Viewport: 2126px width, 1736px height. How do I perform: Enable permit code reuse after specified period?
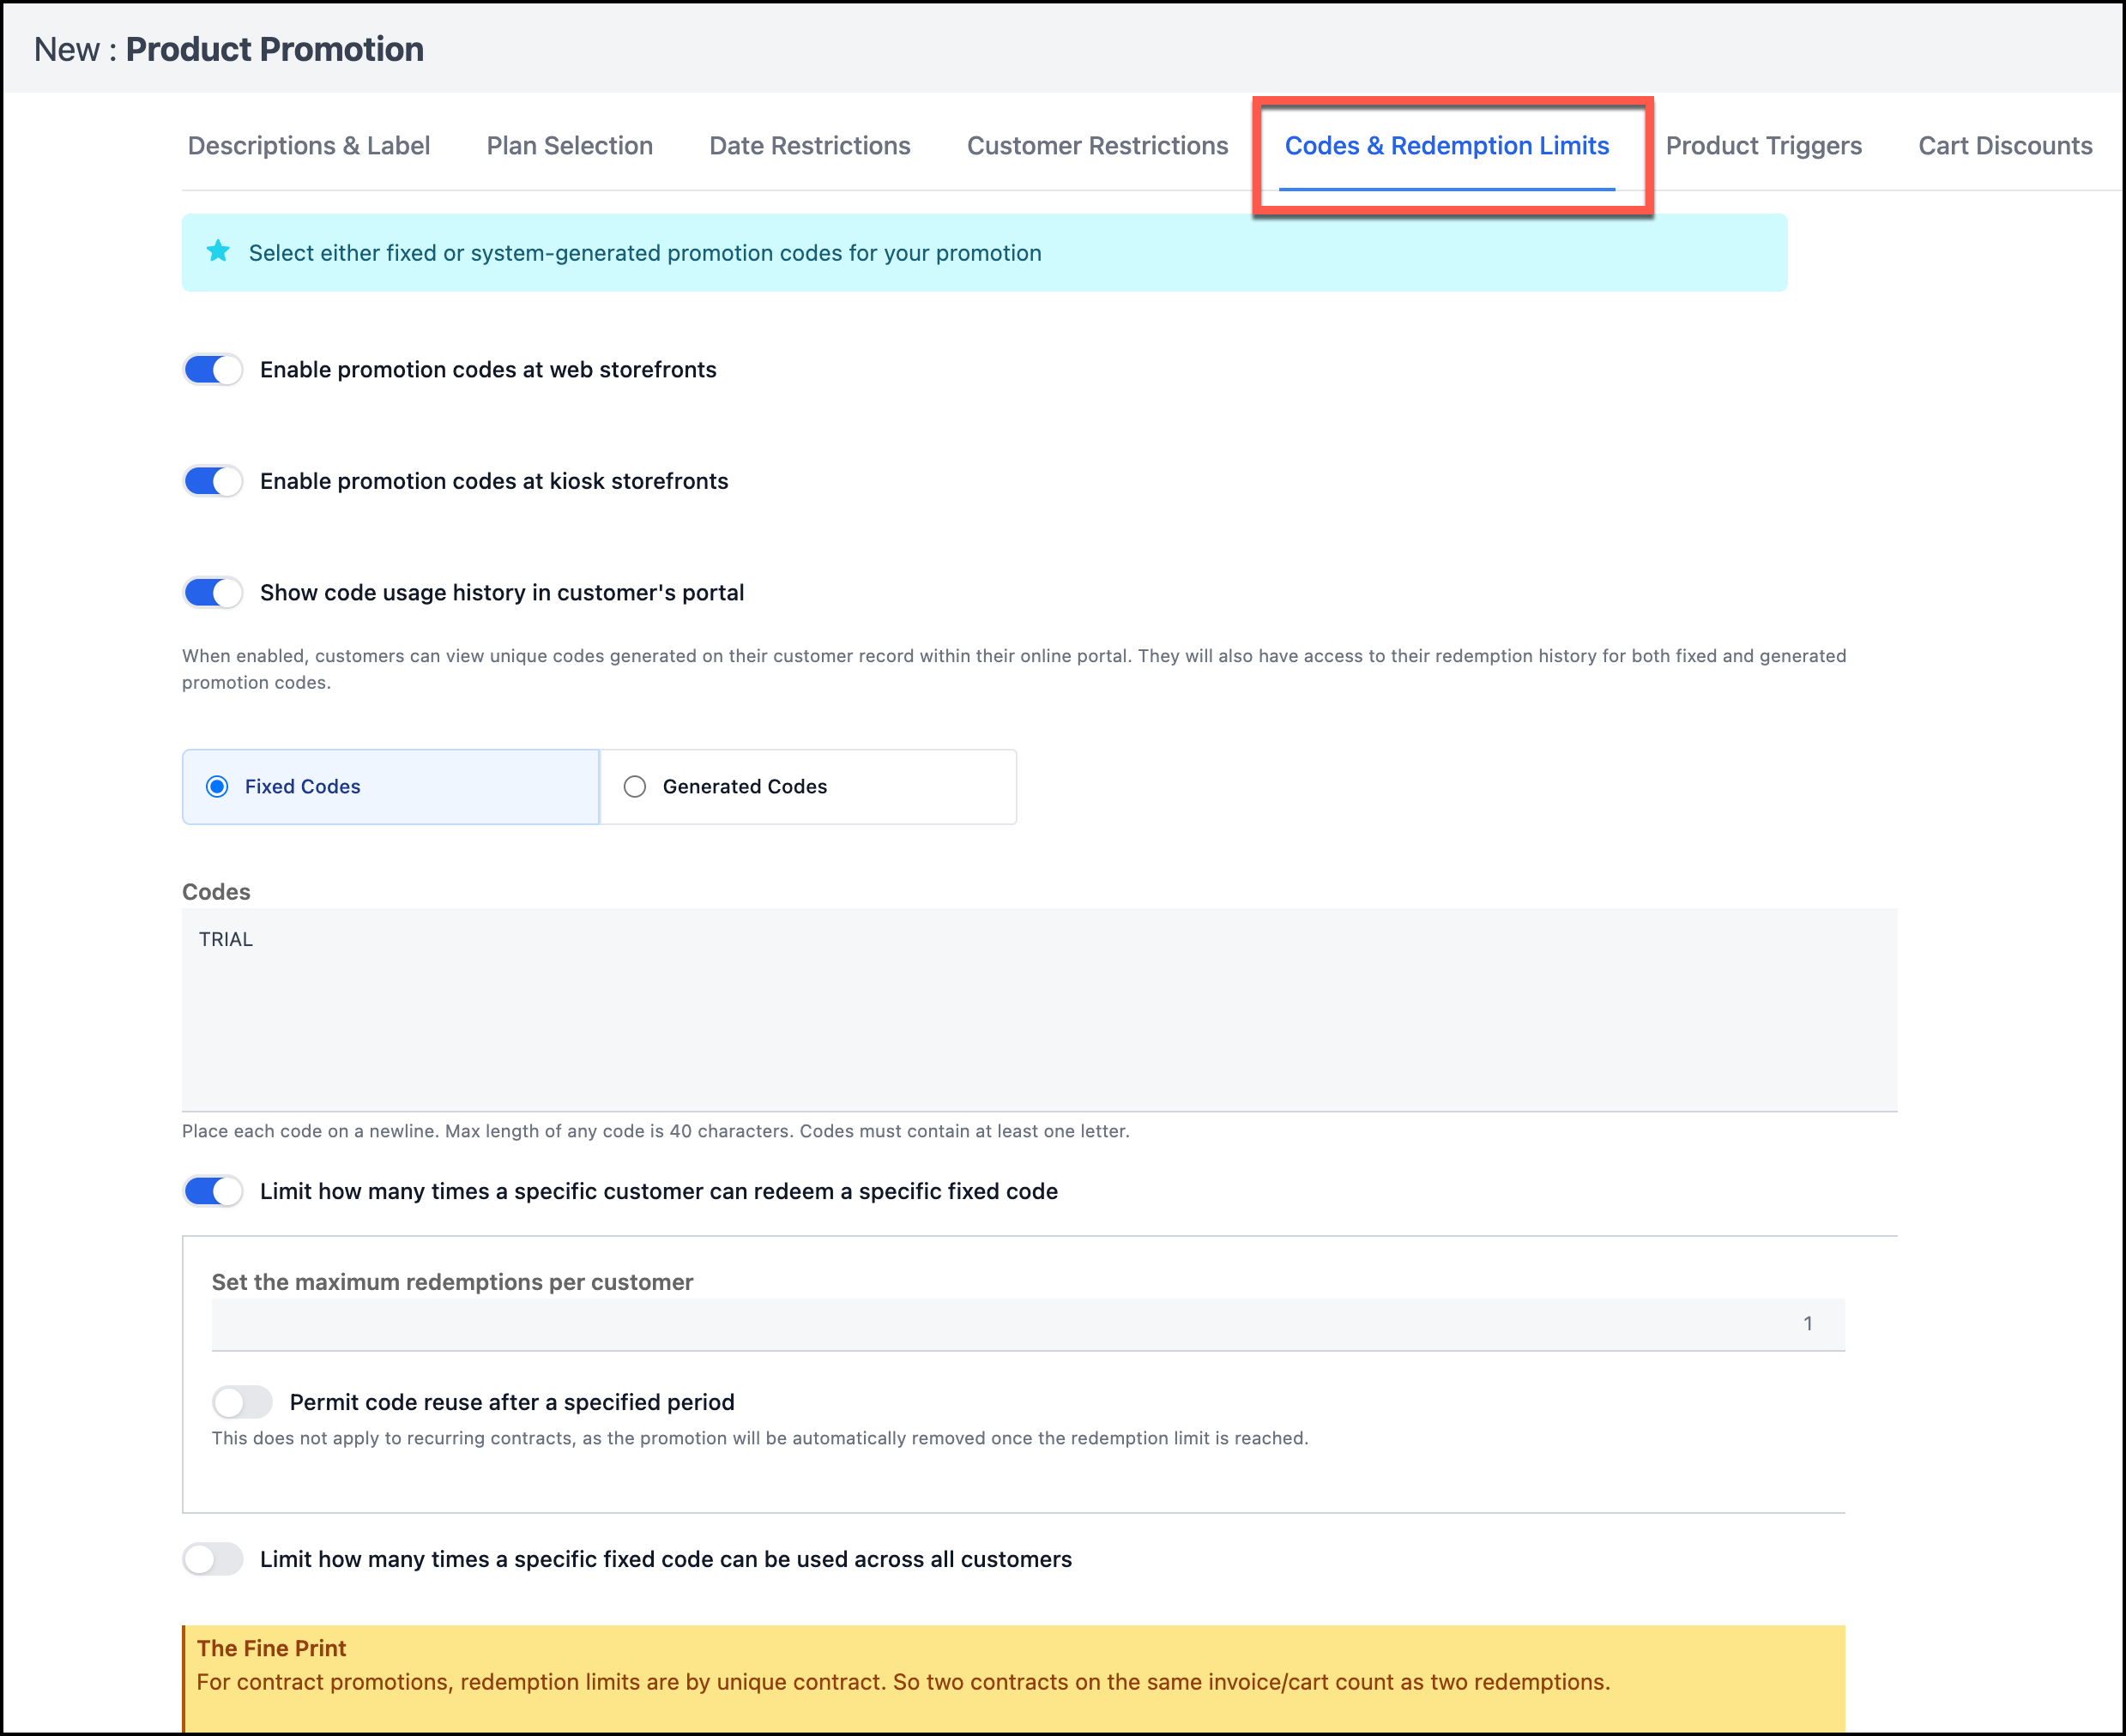coord(242,1402)
